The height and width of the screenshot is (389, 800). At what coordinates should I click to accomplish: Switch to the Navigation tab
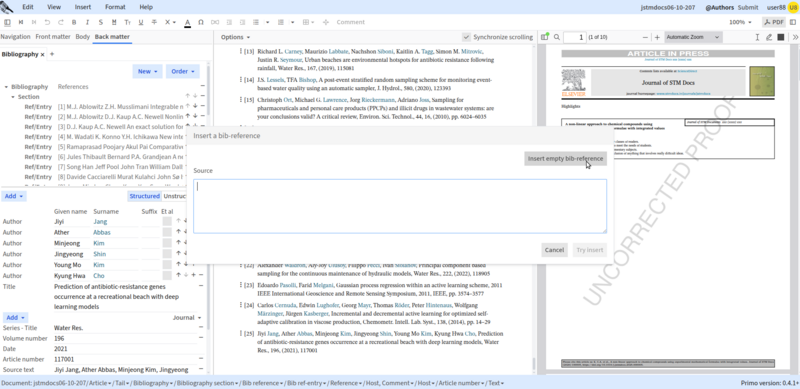15,37
